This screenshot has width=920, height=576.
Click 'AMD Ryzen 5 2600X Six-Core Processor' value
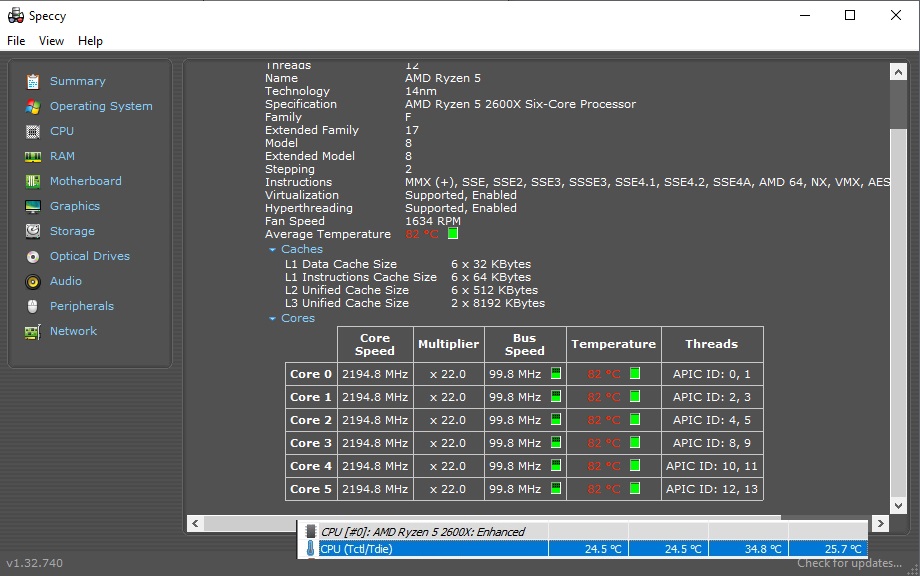tap(520, 104)
